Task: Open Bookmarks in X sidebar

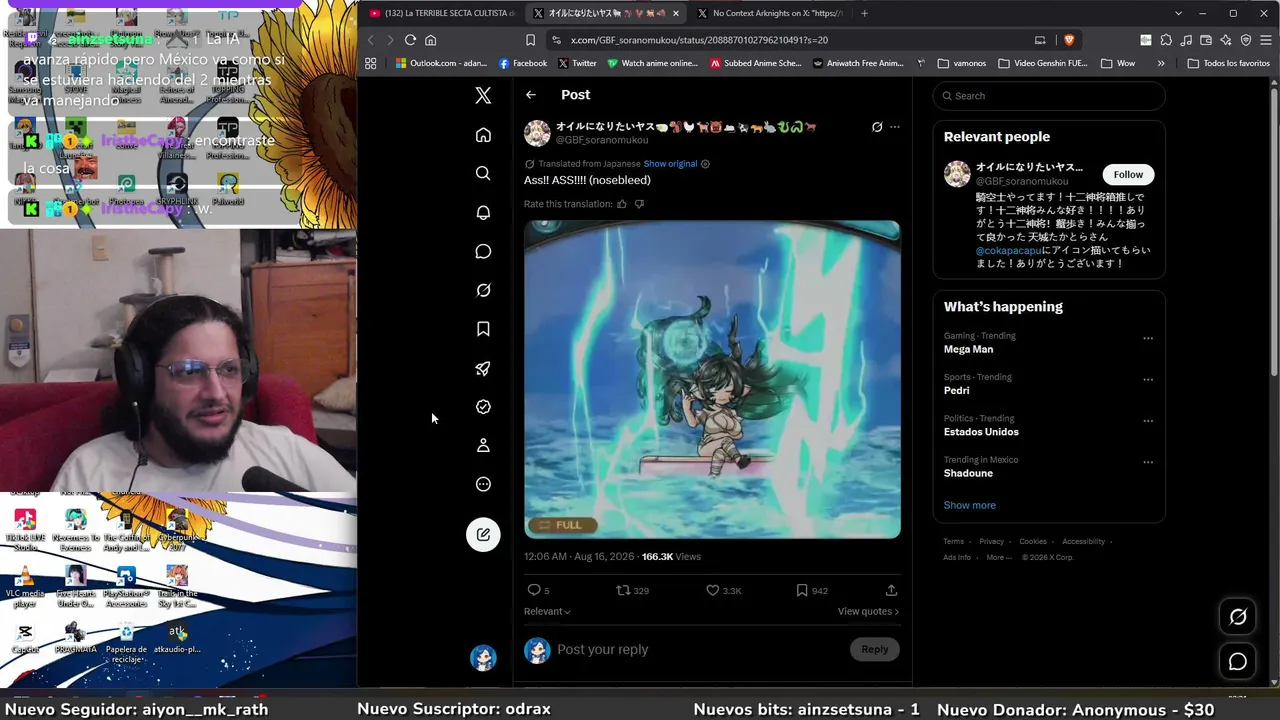Action: tap(483, 329)
